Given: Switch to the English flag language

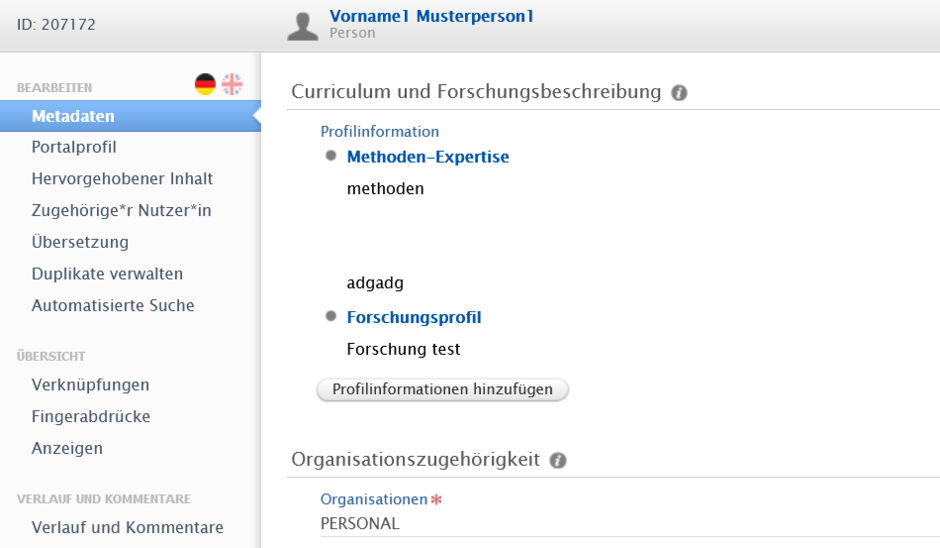Looking at the screenshot, I should coord(232,84).
